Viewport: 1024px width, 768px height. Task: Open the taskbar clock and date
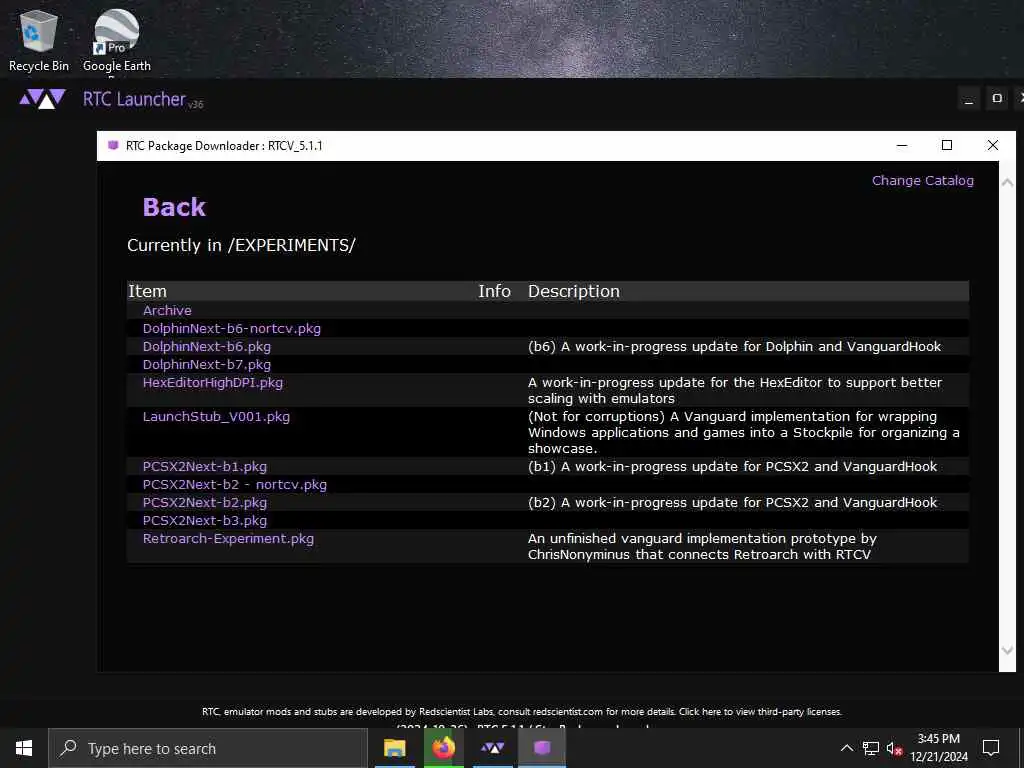938,748
